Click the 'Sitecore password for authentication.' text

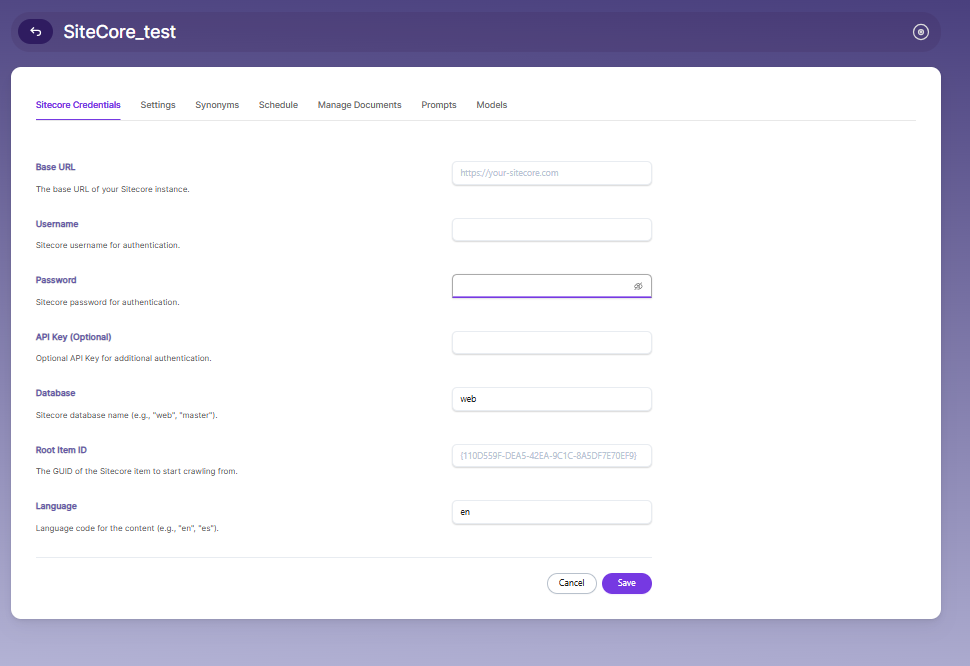(x=108, y=302)
